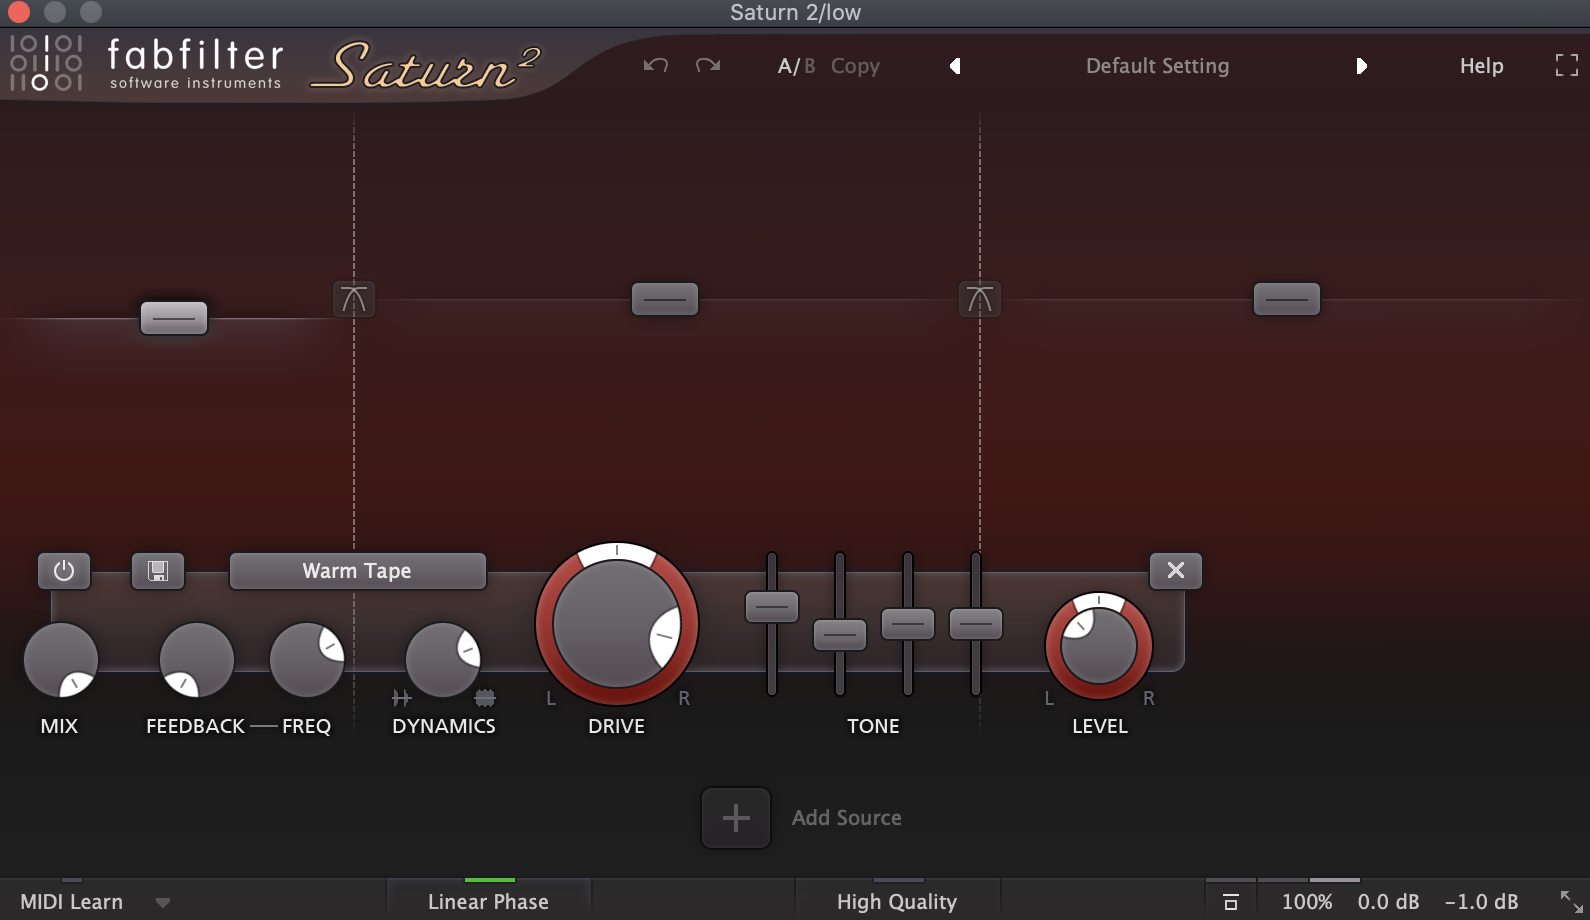
Task: Click the large DRIVE knob
Action: pos(617,624)
